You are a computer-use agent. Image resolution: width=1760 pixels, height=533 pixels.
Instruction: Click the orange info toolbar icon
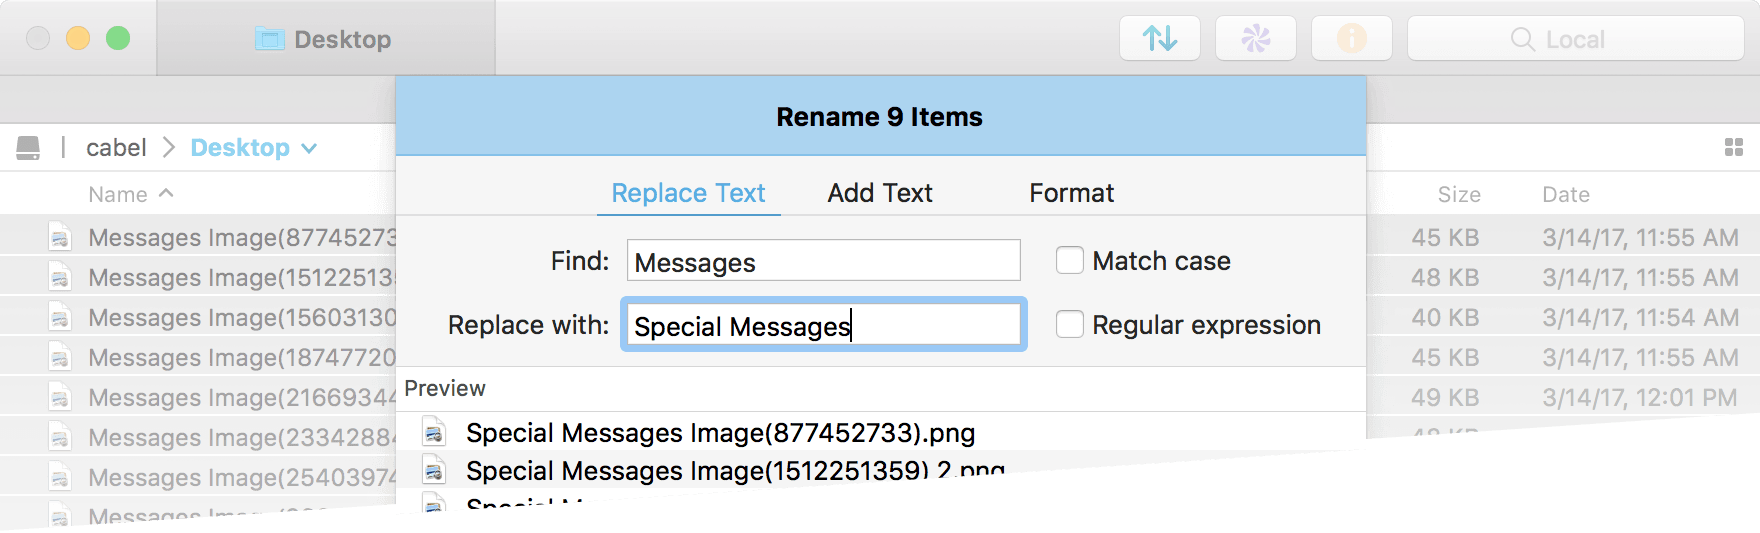click(x=1351, y=39)
